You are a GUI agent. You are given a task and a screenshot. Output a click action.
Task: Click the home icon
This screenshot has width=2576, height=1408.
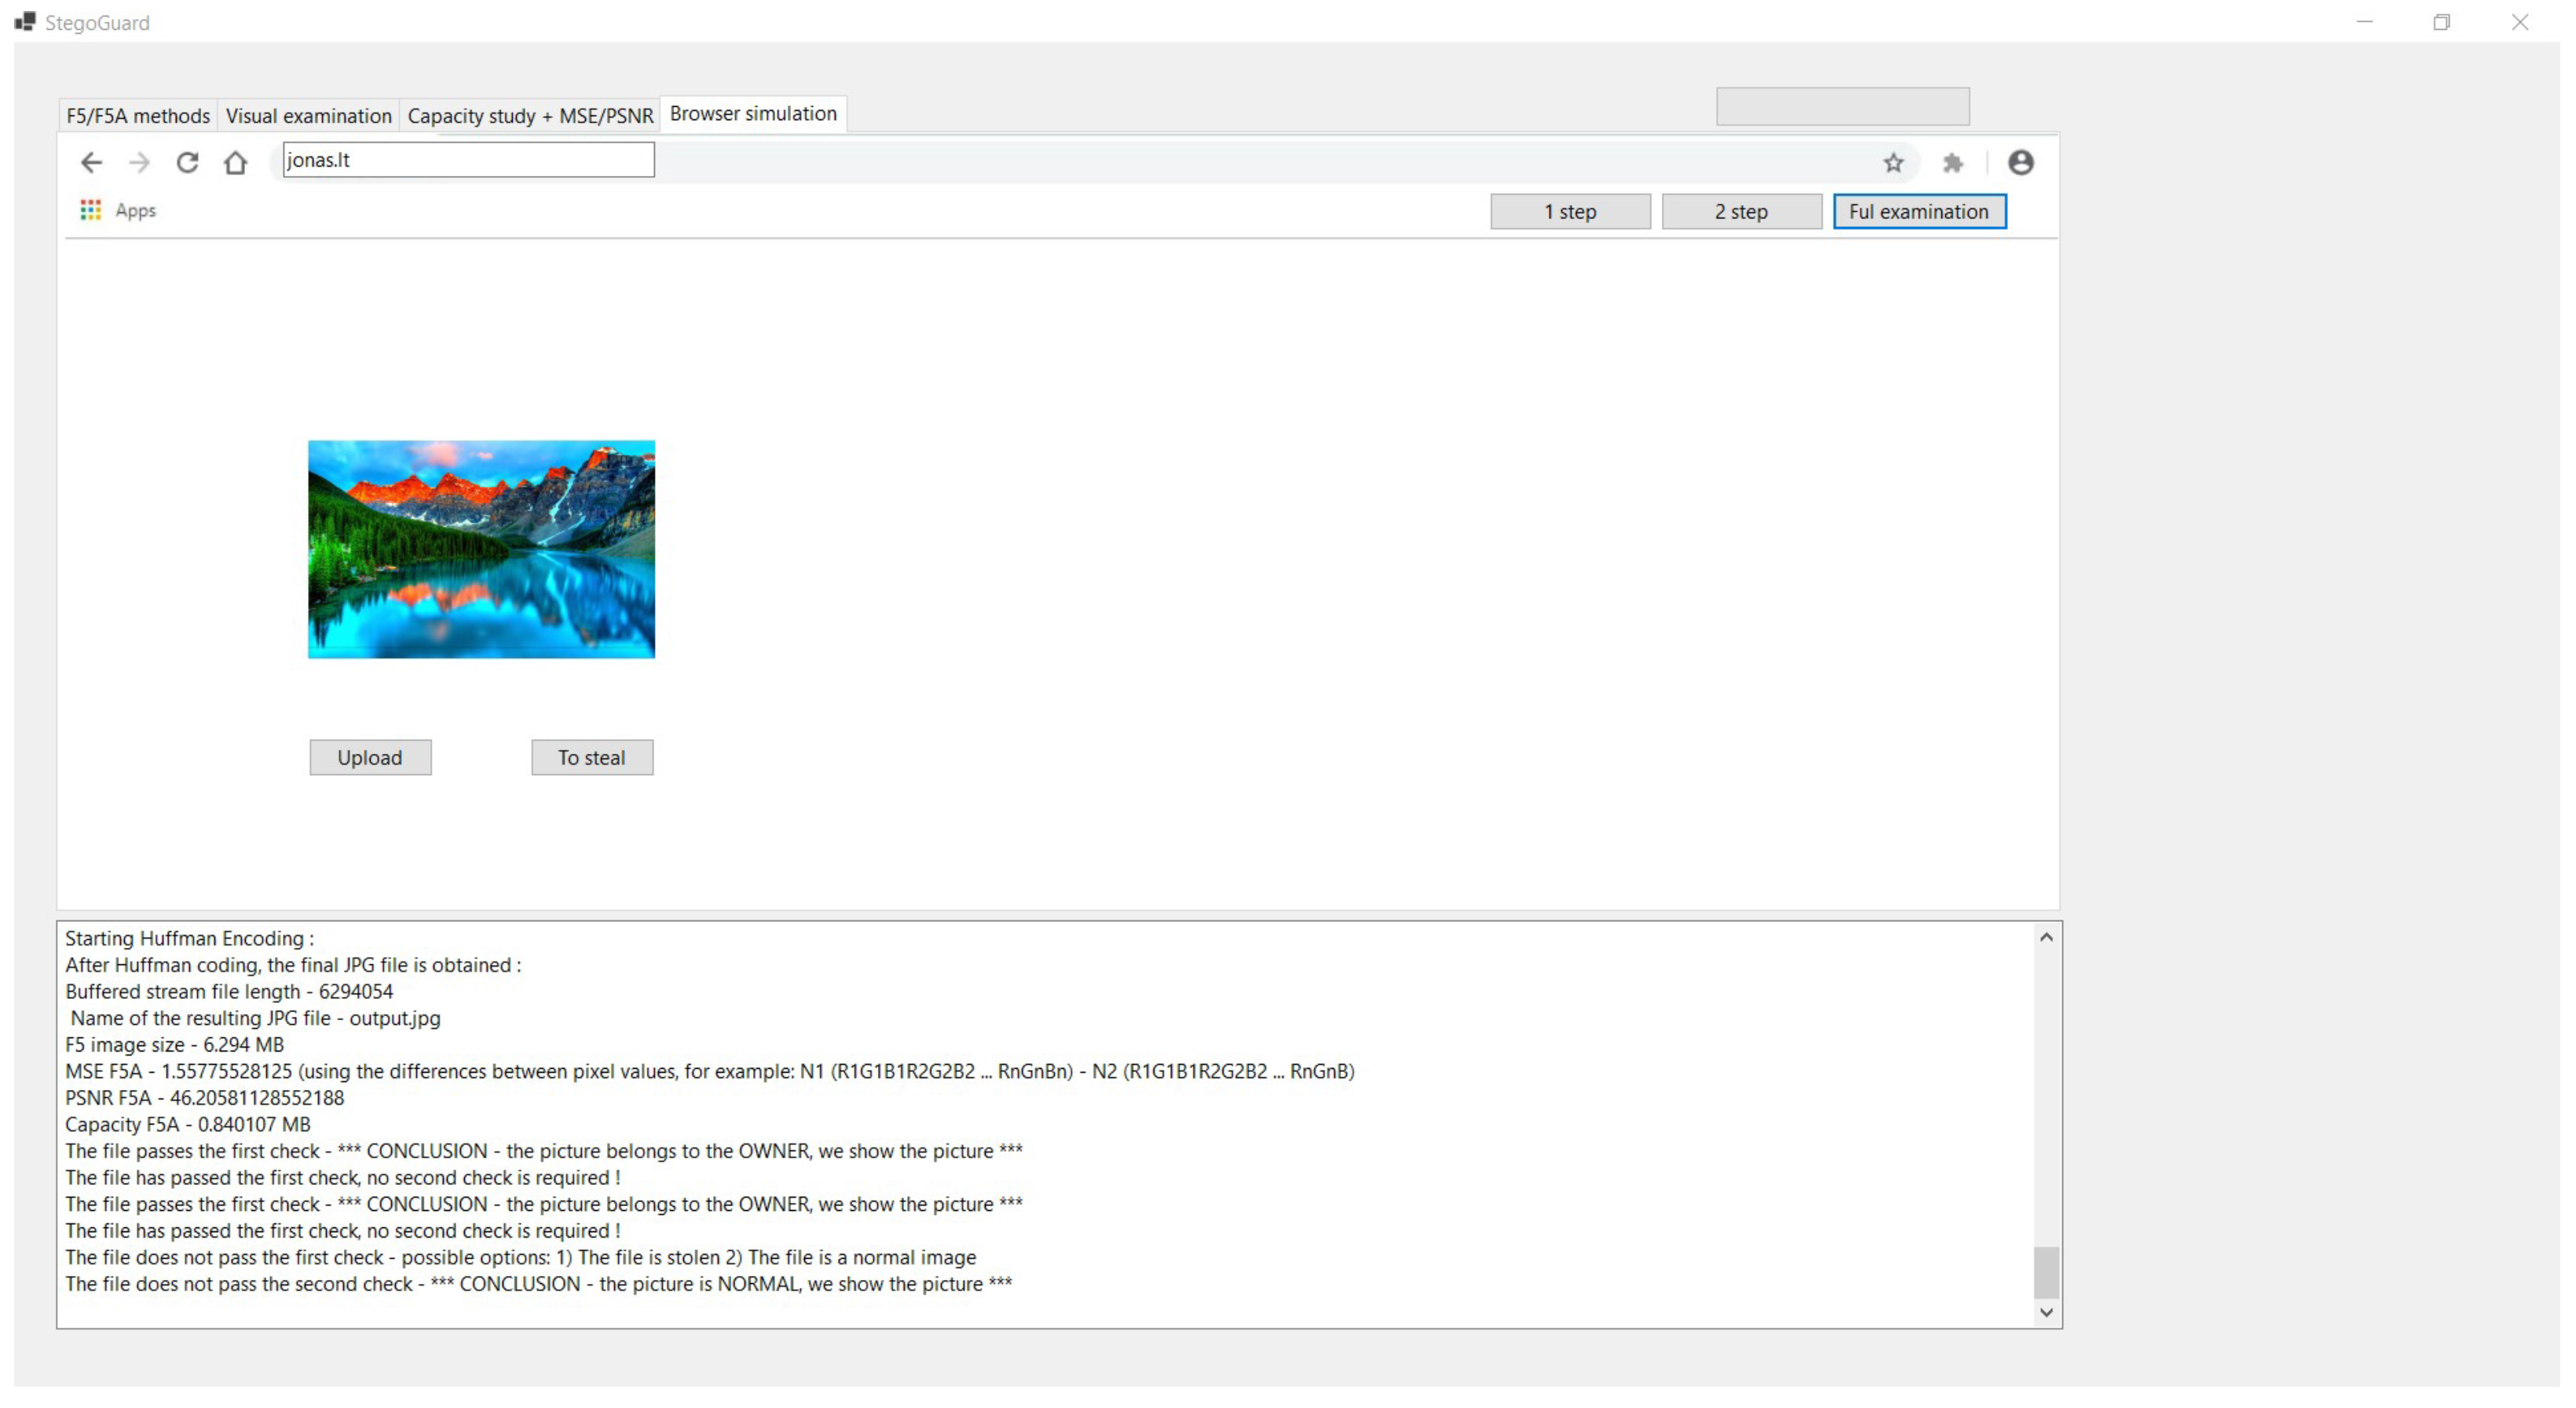click(235, 162)
